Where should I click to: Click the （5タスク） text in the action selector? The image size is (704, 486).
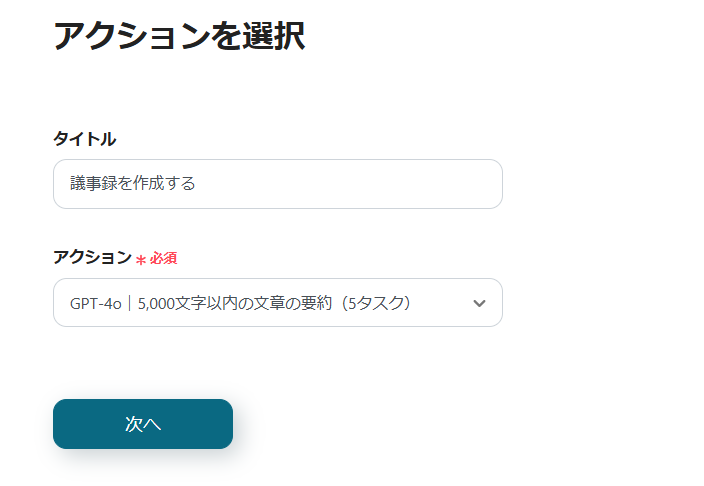(376, 303)
